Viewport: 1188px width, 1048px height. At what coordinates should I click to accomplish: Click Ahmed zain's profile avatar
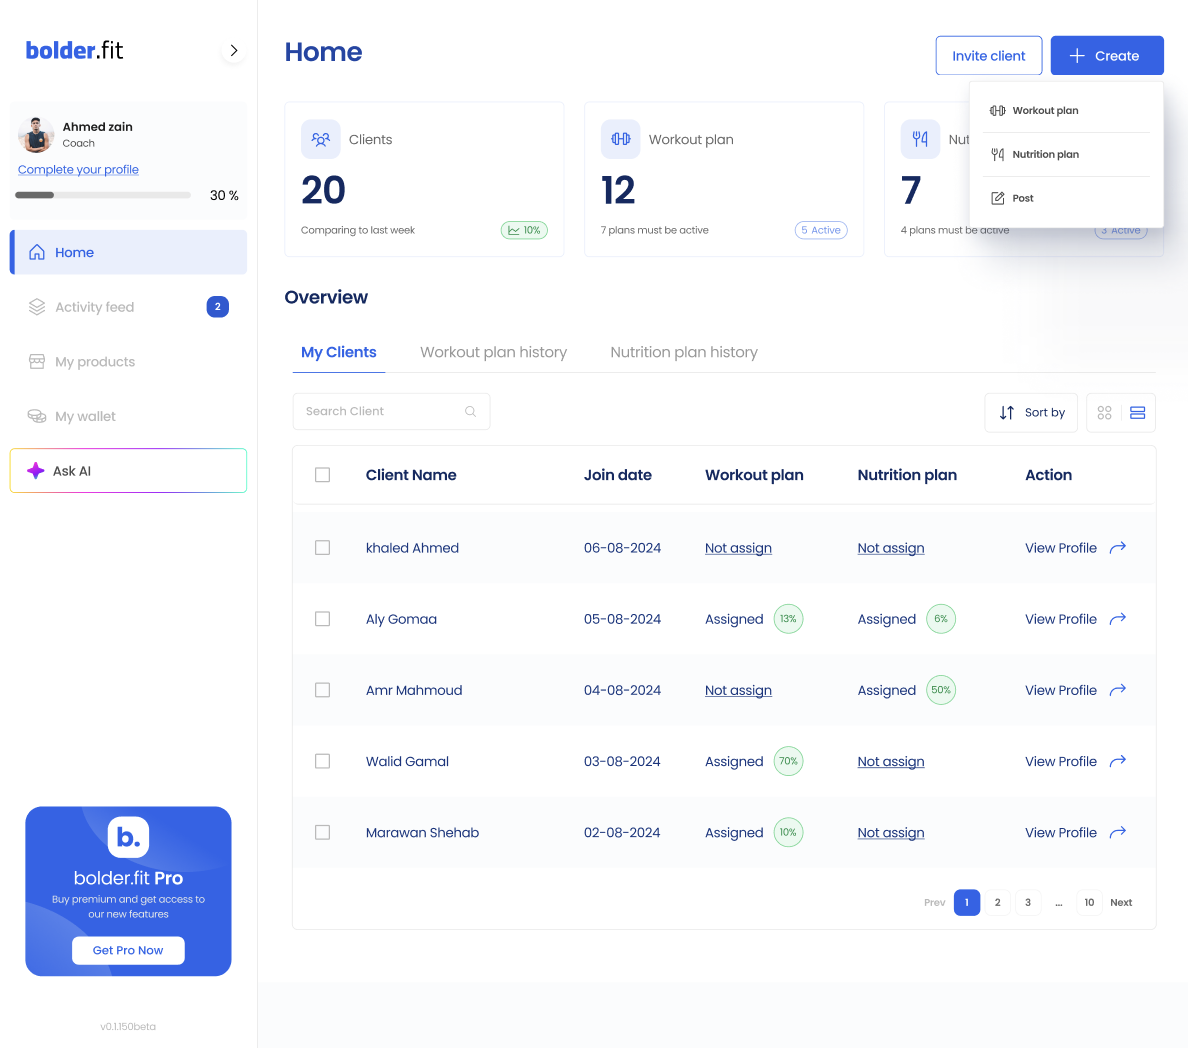pyautogui.click(x=36, y=135)
